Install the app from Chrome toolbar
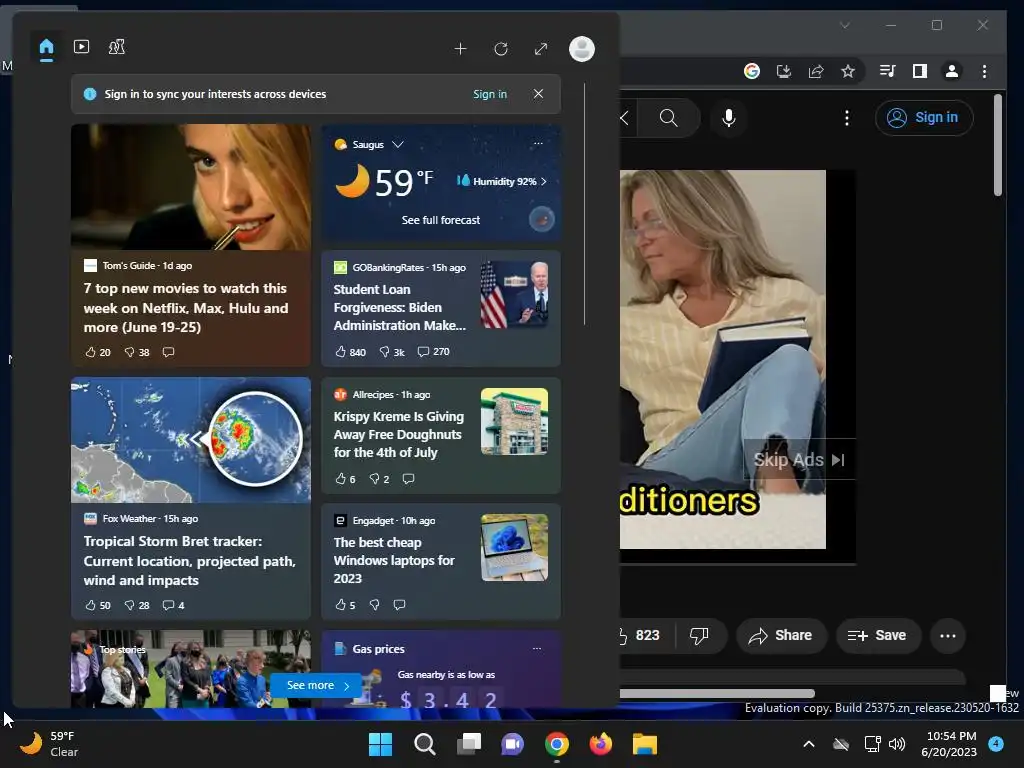The width and height of the screenshot is (1024, 768). click(x=784, y=71)
